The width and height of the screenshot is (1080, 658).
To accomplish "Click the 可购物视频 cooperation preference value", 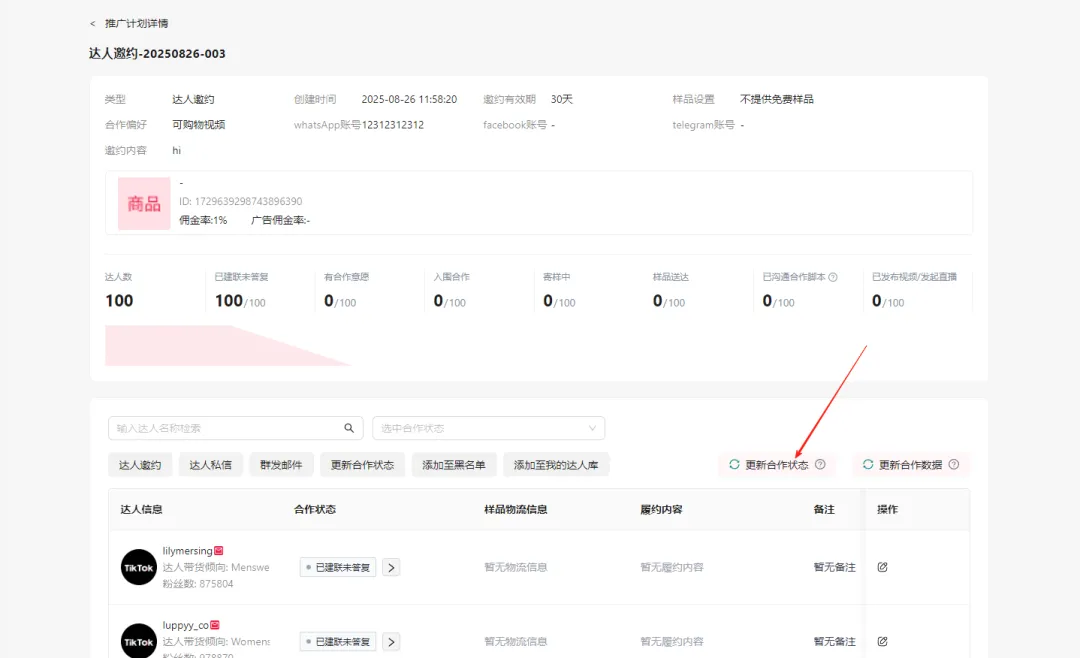I will (x=198, y=125).
